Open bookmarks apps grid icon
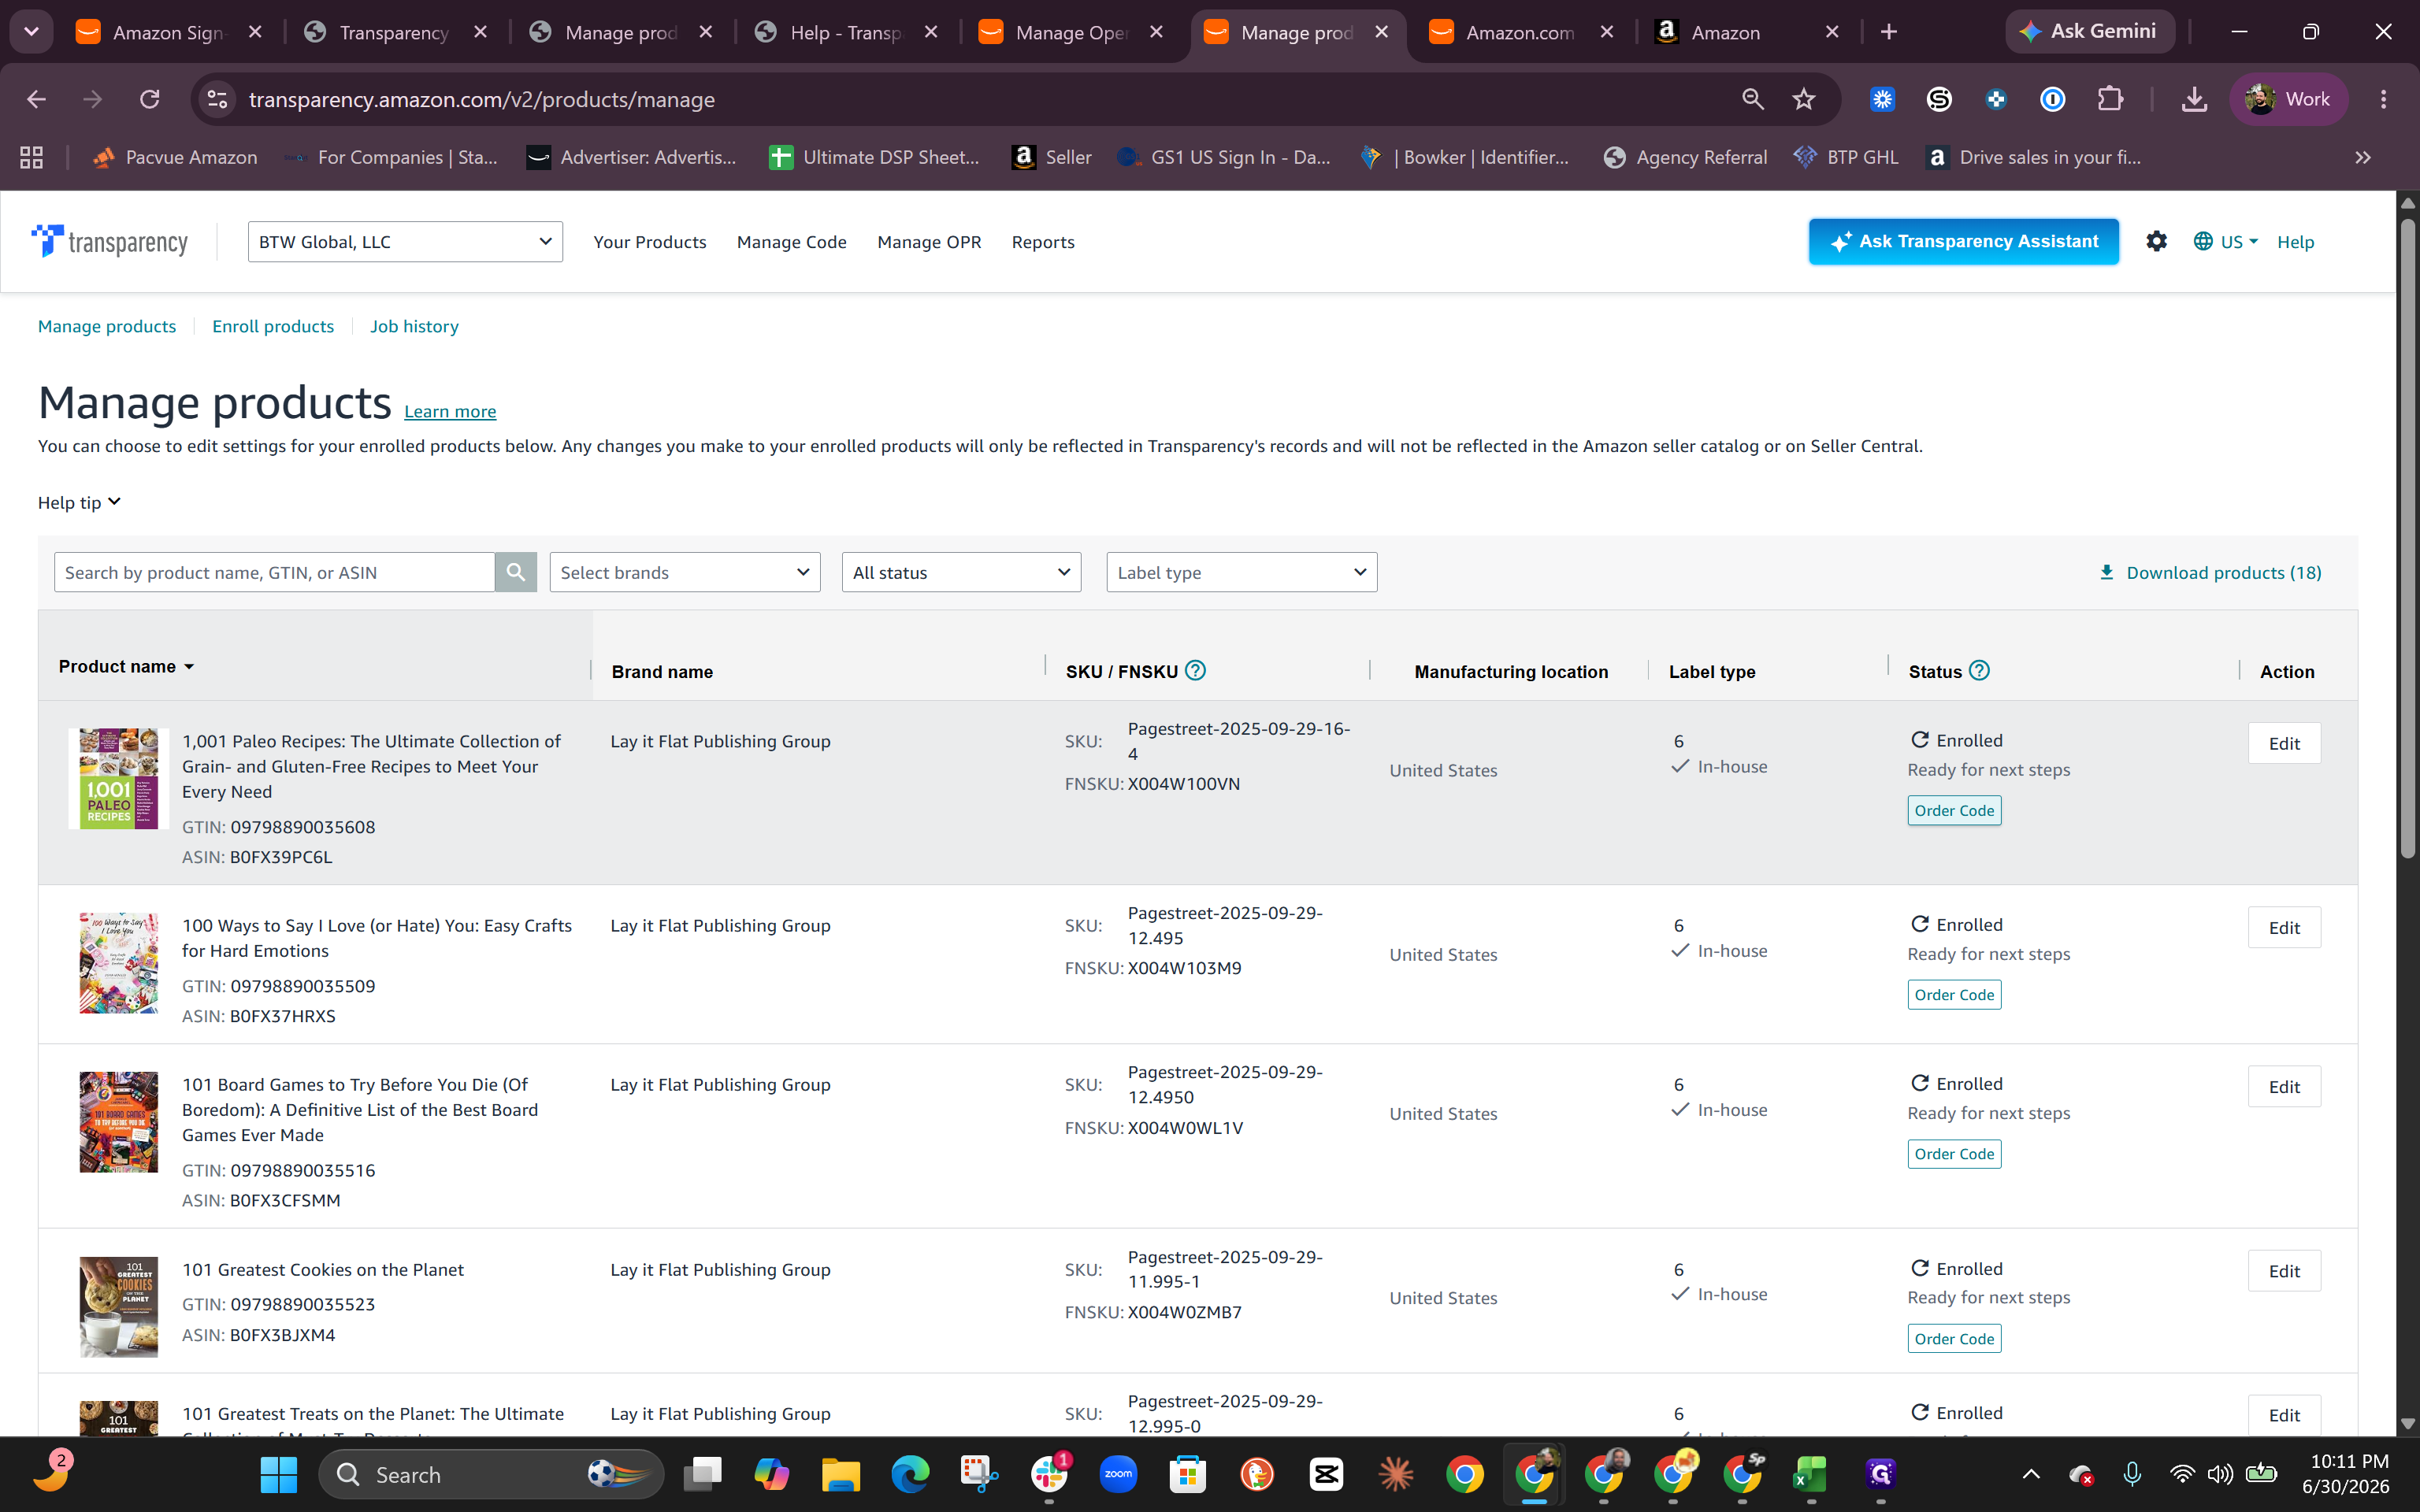This screenshot has height=1512, width=2420. pos(31,157)
